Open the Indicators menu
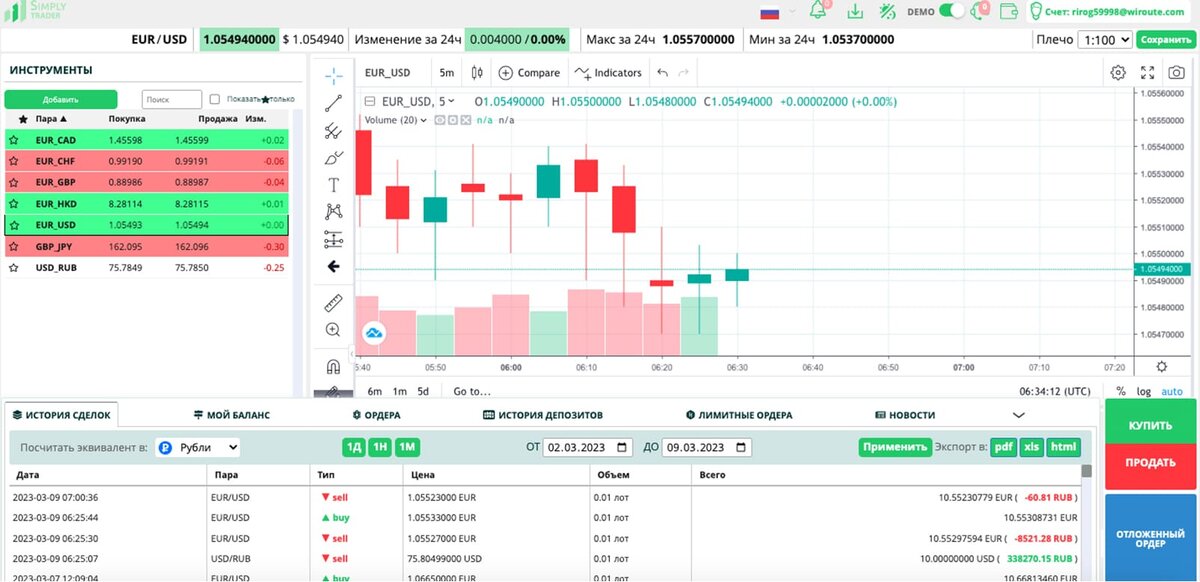The height and width of the screenshot is (582, 1200). click(x=608, y=73)
